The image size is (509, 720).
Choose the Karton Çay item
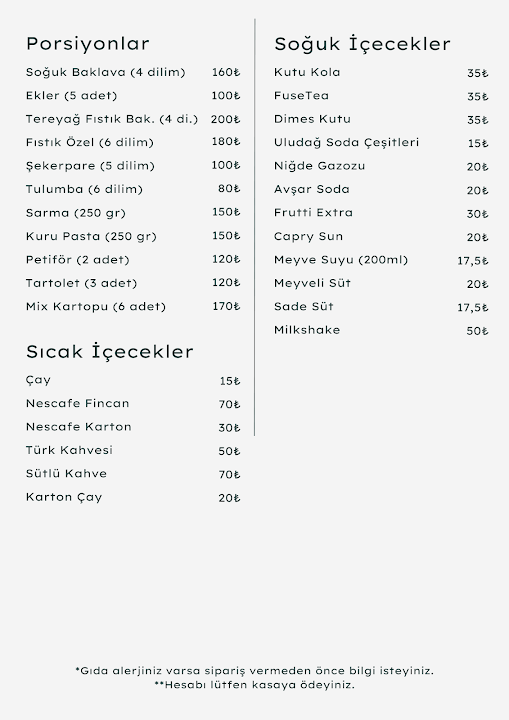[x=64, y=497]
